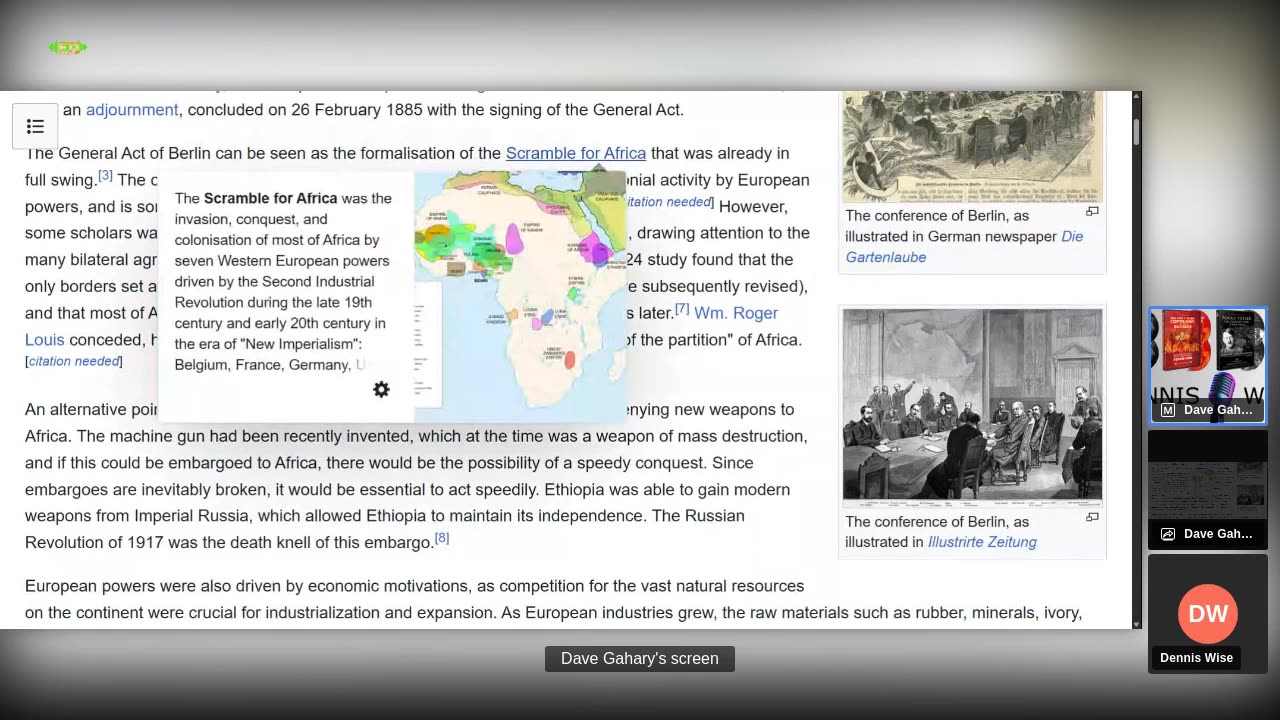Open hover preview settings gear
The width and height of the screenshot is (1280, 720).
click(x=381, y=390)
